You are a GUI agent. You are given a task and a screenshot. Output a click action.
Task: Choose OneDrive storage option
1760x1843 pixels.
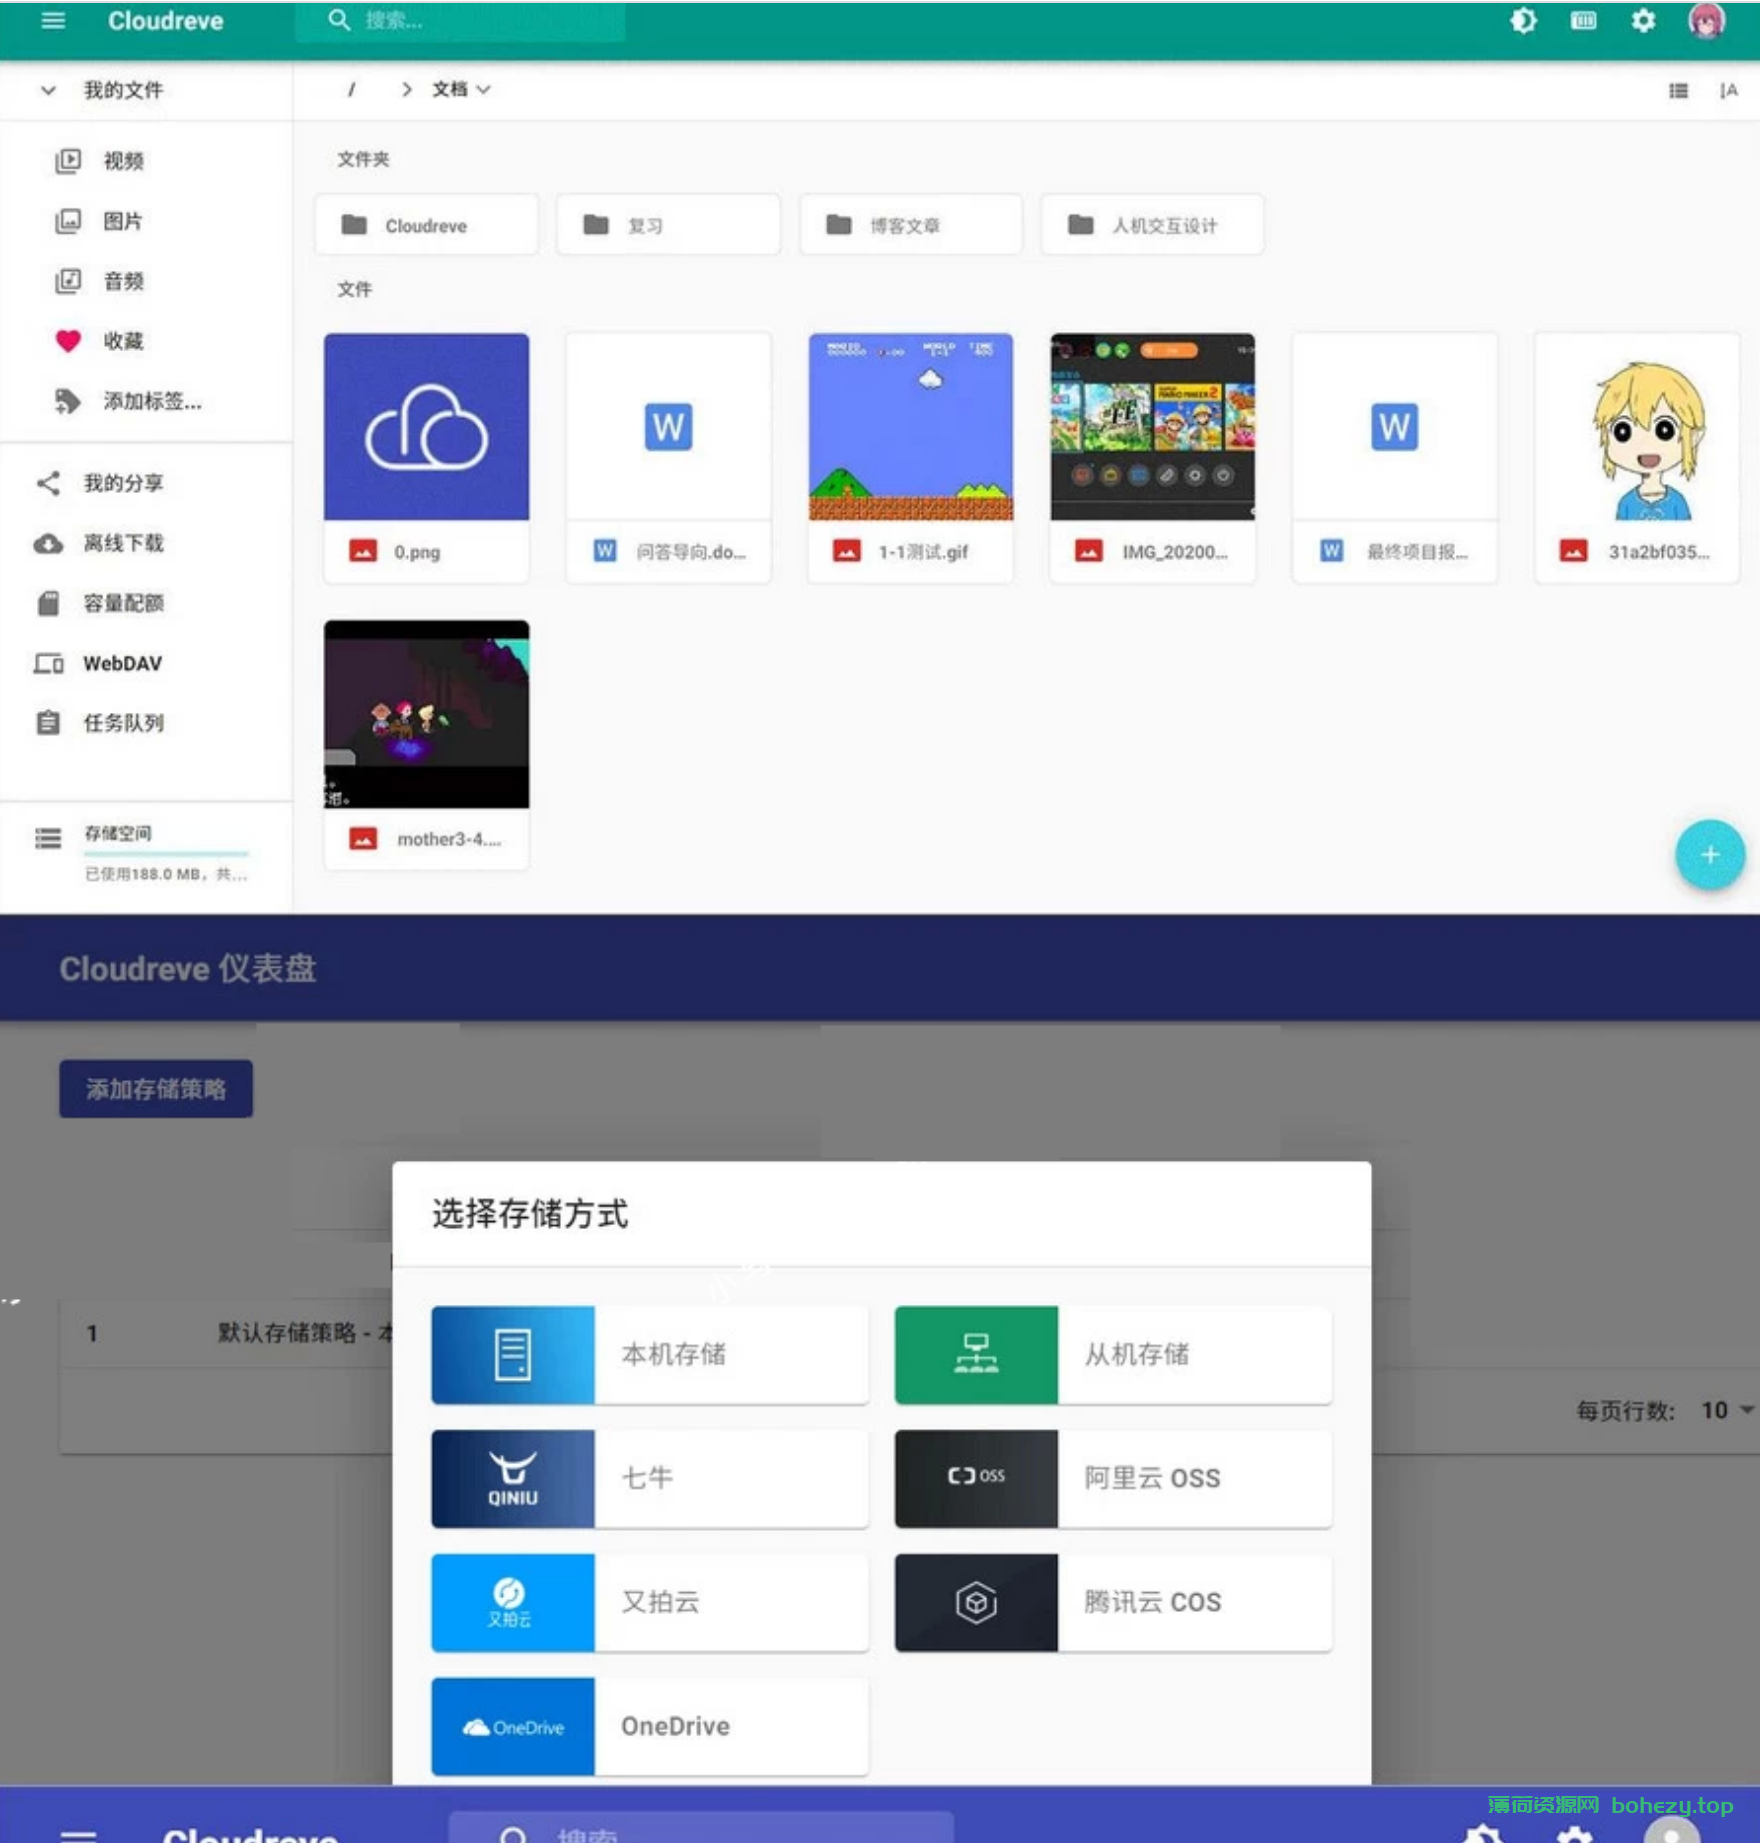point(650,1727)
